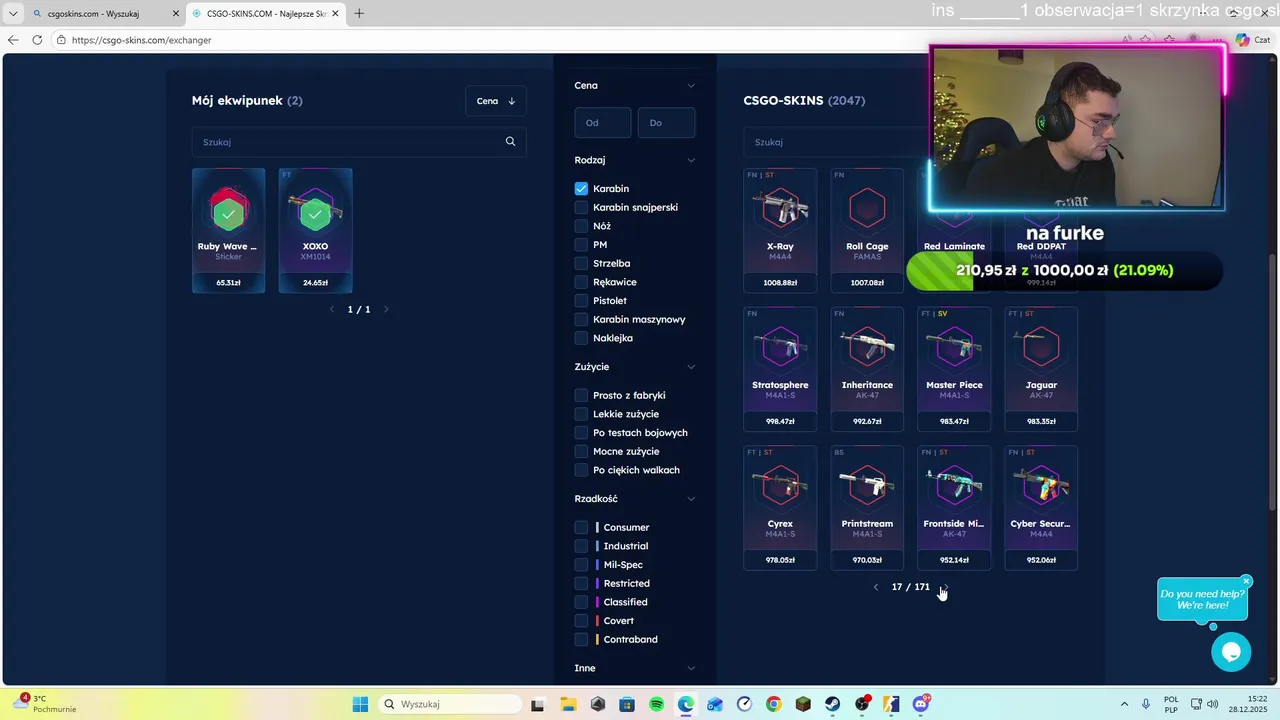Open File Explorer from the taskbar

point(568,704)
